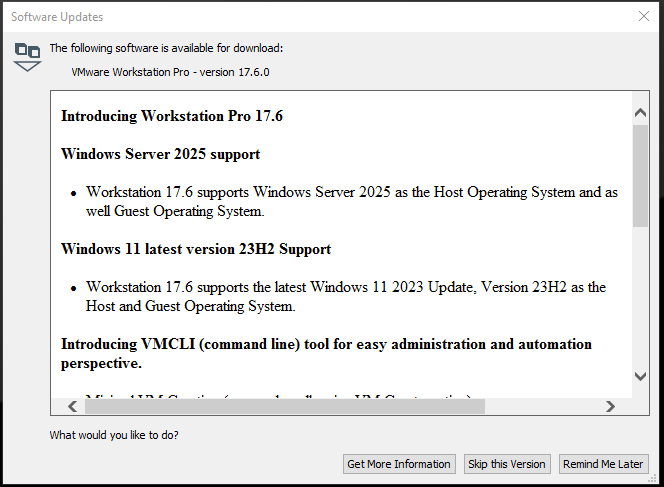Click the horizontal scrollbar left arrow

(72, 406)
